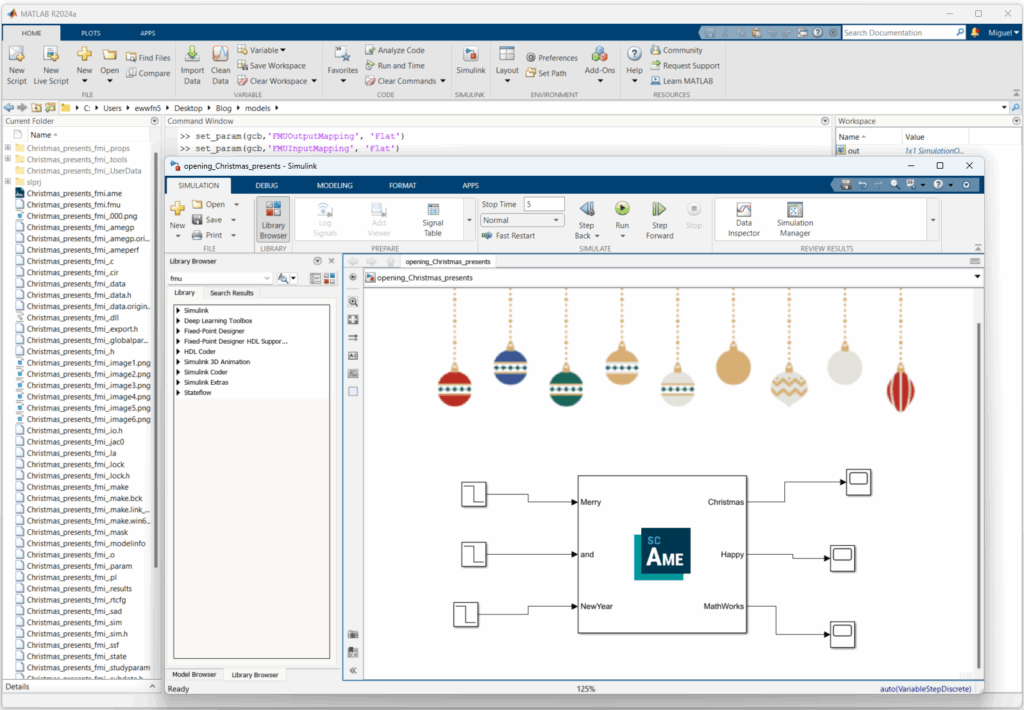Screen dimensions: 1024x710
Task: Run the Simulink simulation
Action: tap(621, 209)
